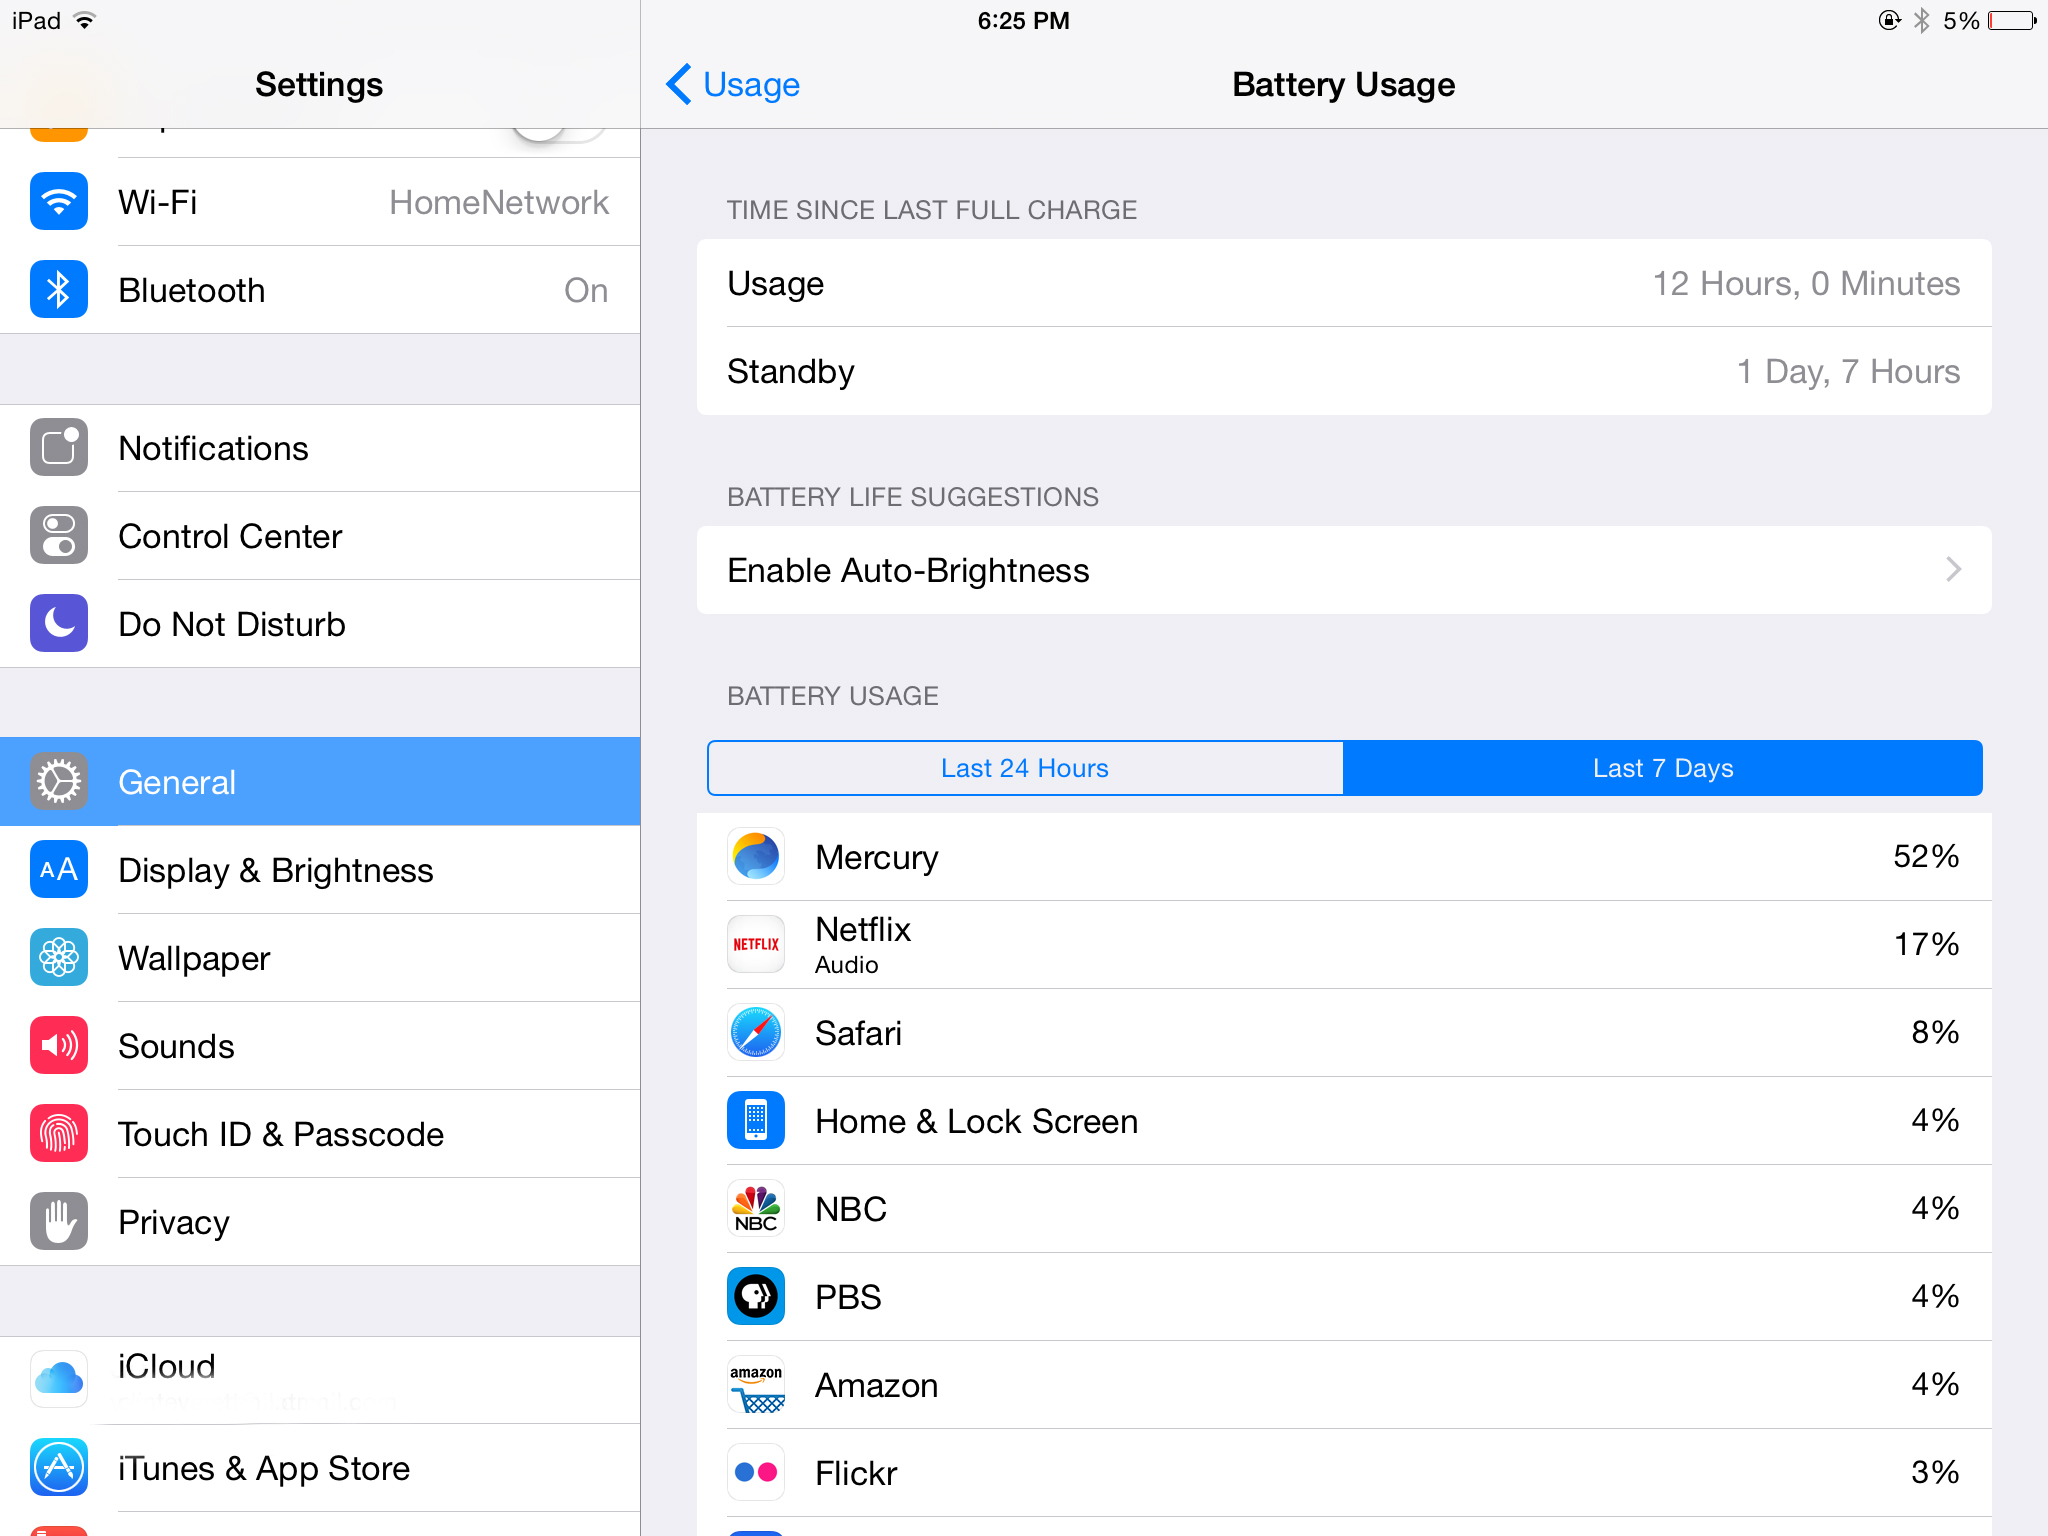Tap the Wi-Fi signal indicator in the status bar
The image size is (2048, 1536).
85,21
